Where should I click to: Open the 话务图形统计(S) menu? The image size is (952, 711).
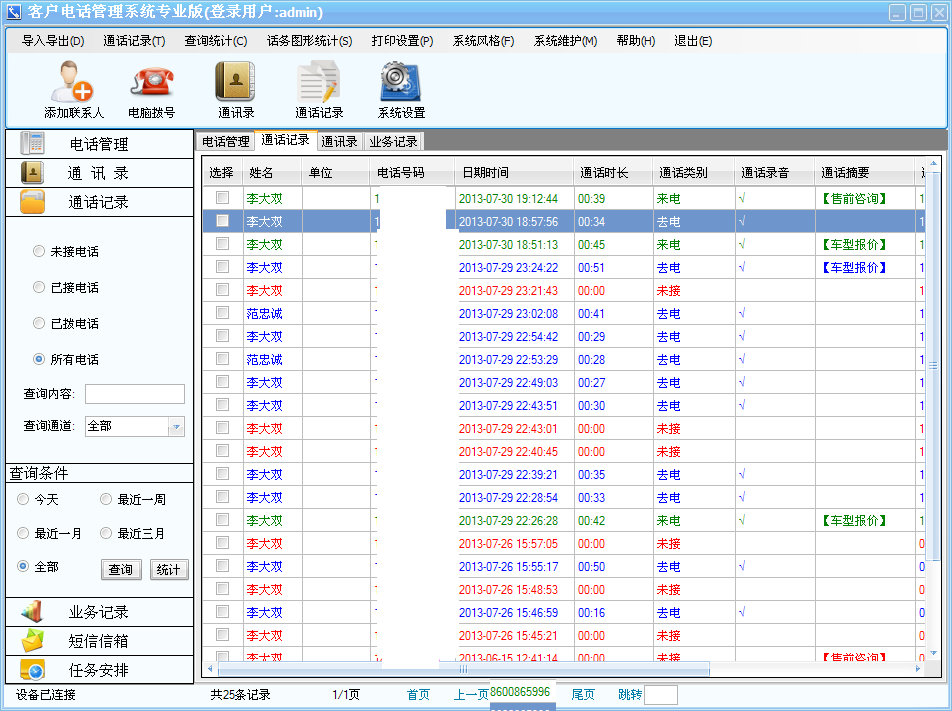pos(310,41)
